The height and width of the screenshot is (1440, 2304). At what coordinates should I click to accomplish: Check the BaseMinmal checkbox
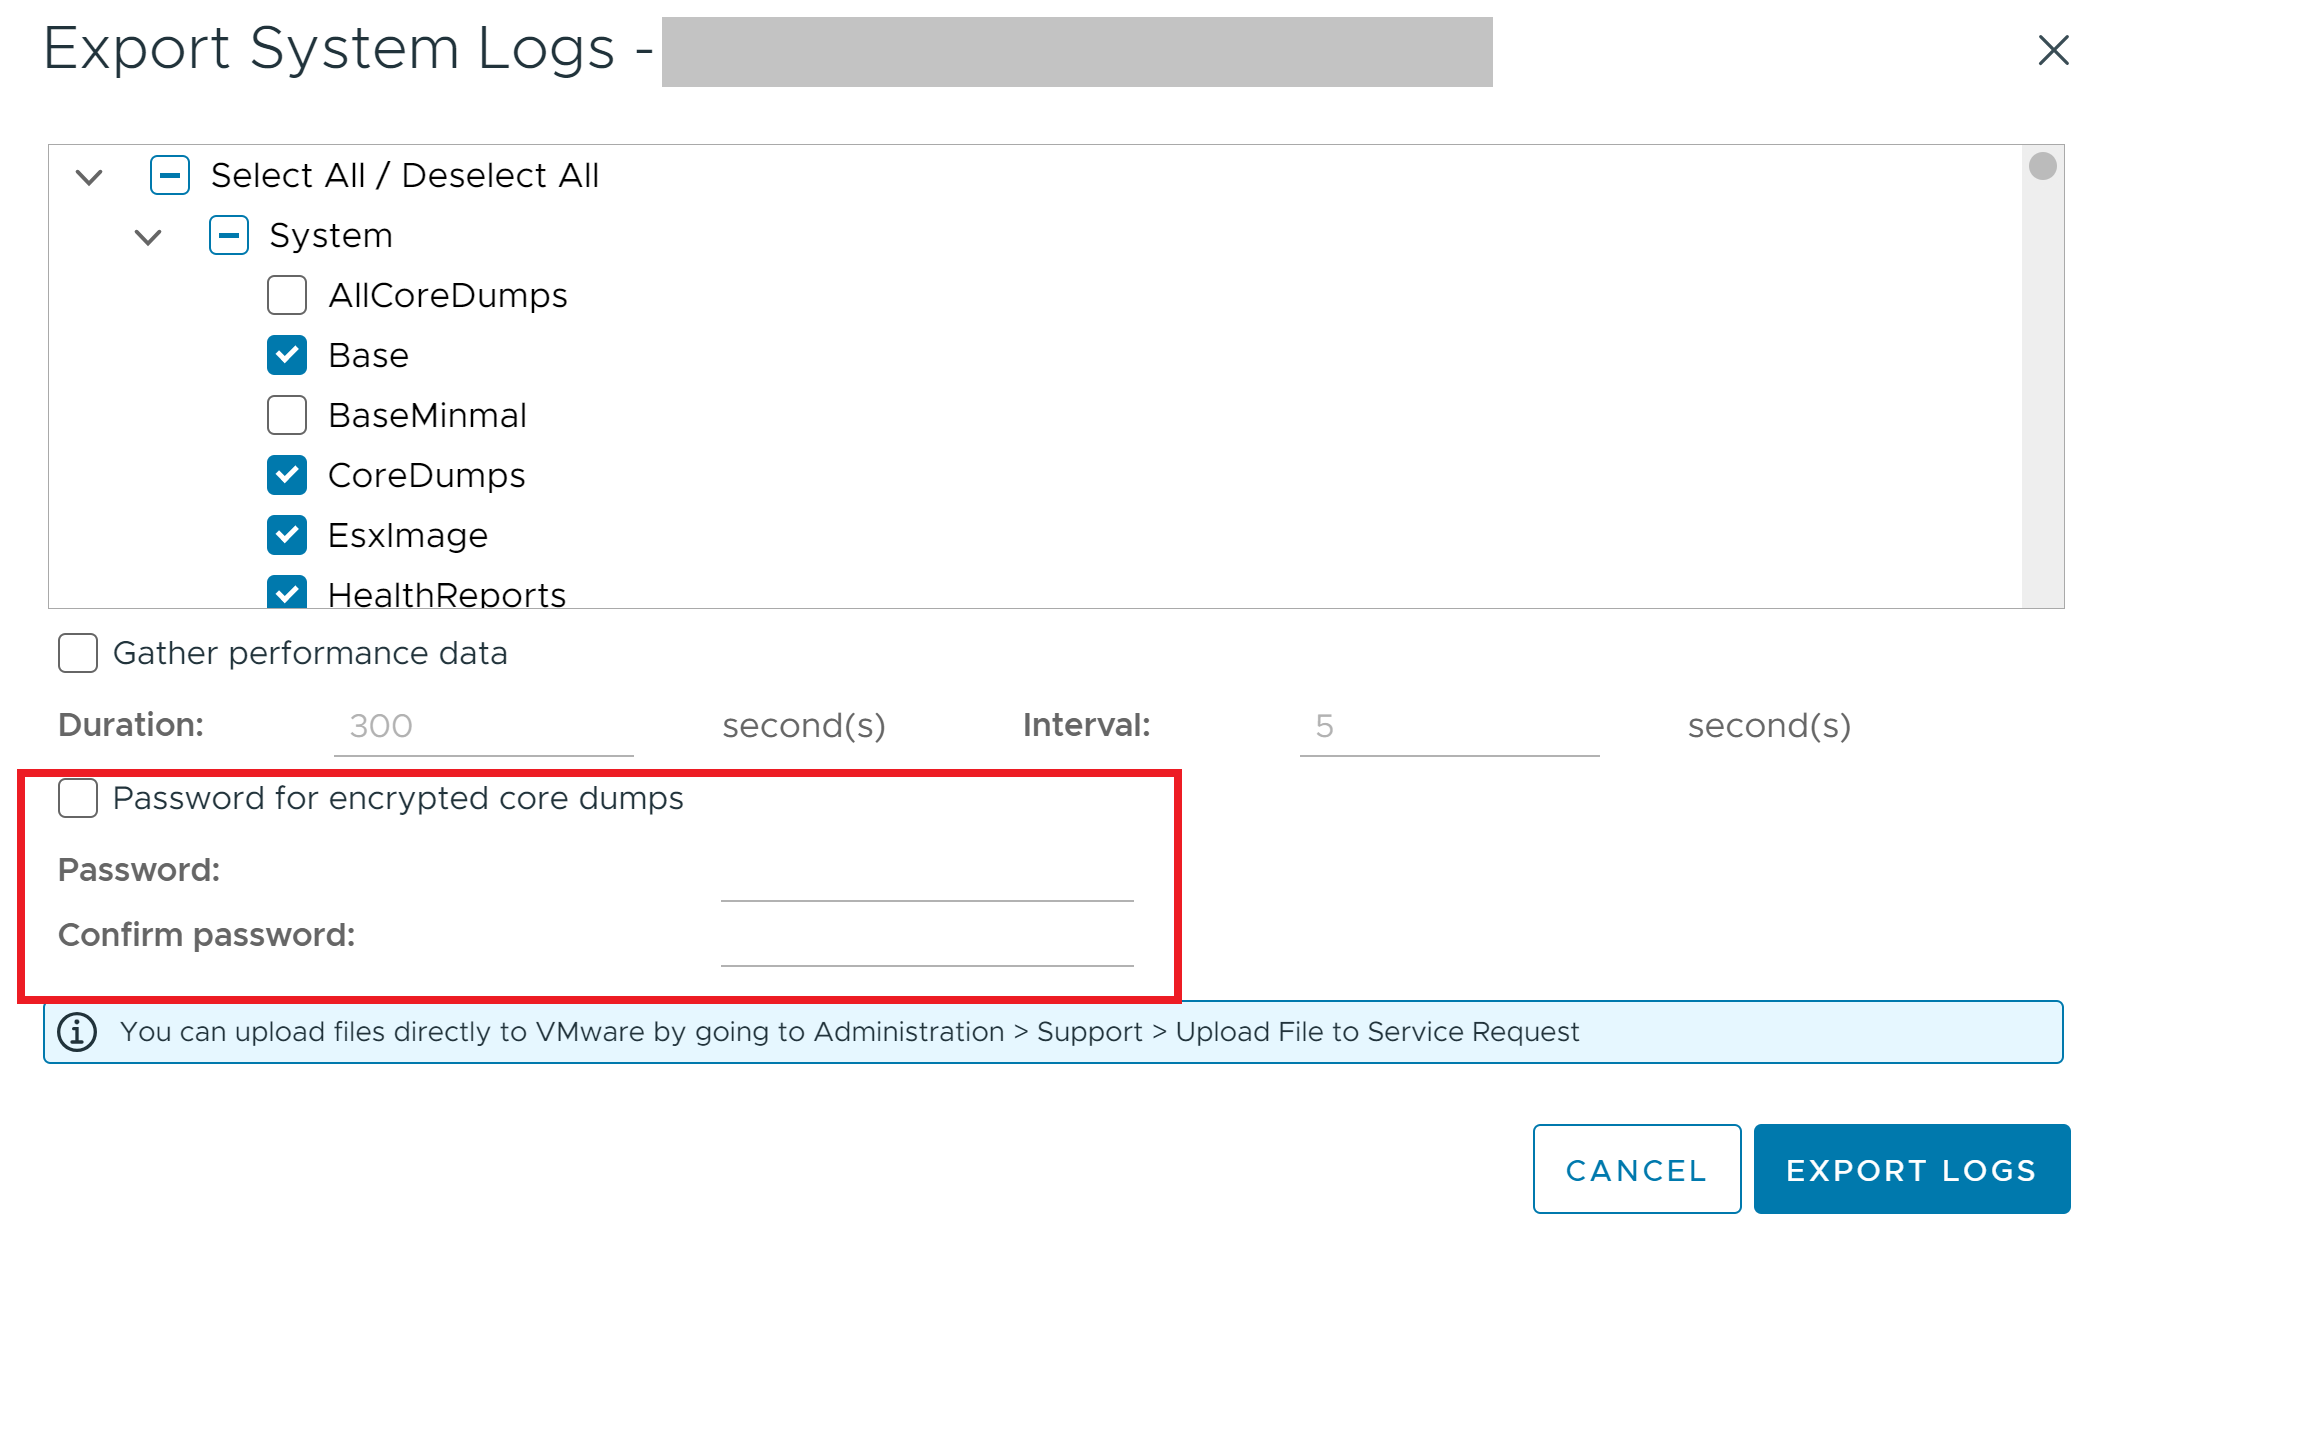pyautogui.click(x=287, y=415)
